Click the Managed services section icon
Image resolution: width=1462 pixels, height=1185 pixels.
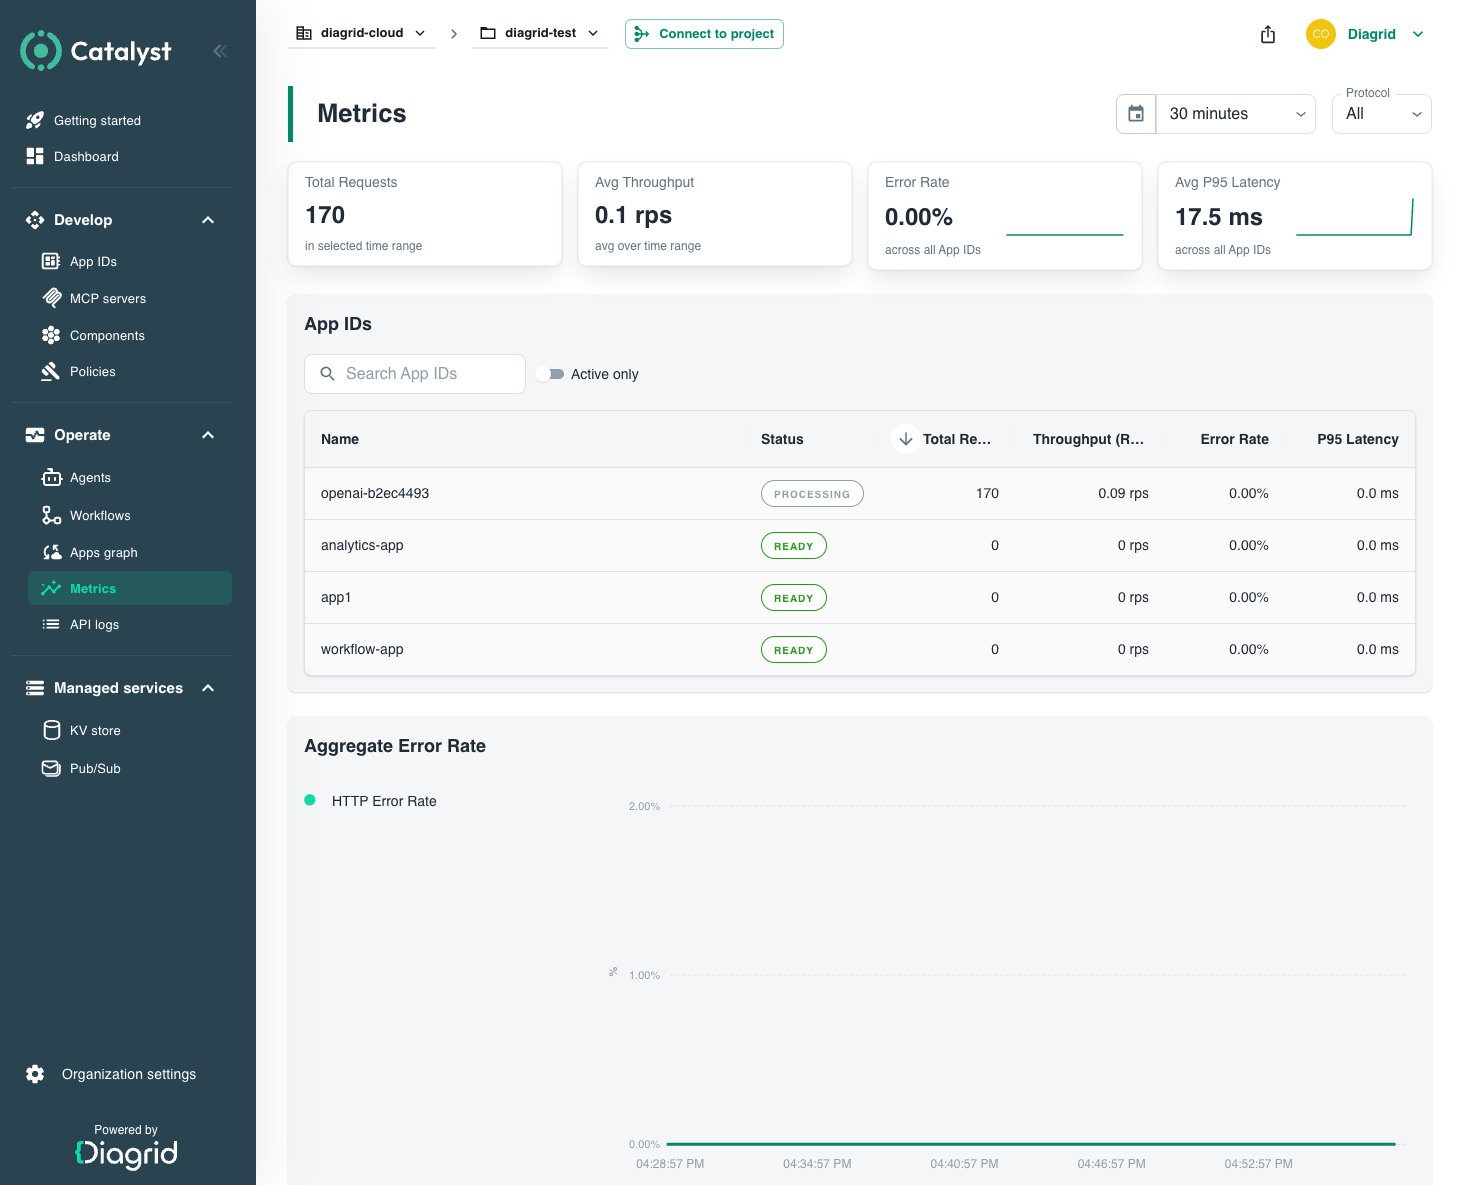pyautogui.click(x=35, y=688)
